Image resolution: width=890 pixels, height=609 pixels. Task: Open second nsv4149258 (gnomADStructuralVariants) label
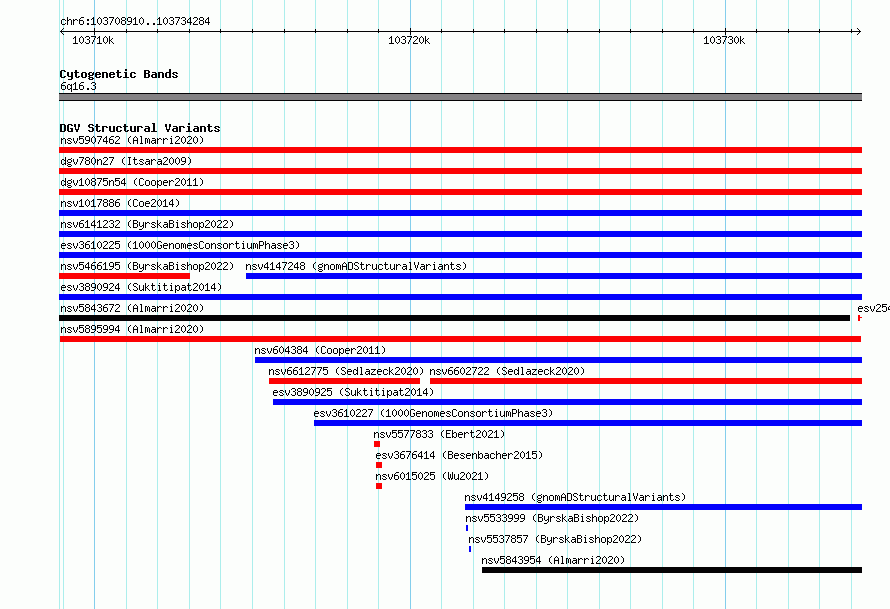[575, 497]
